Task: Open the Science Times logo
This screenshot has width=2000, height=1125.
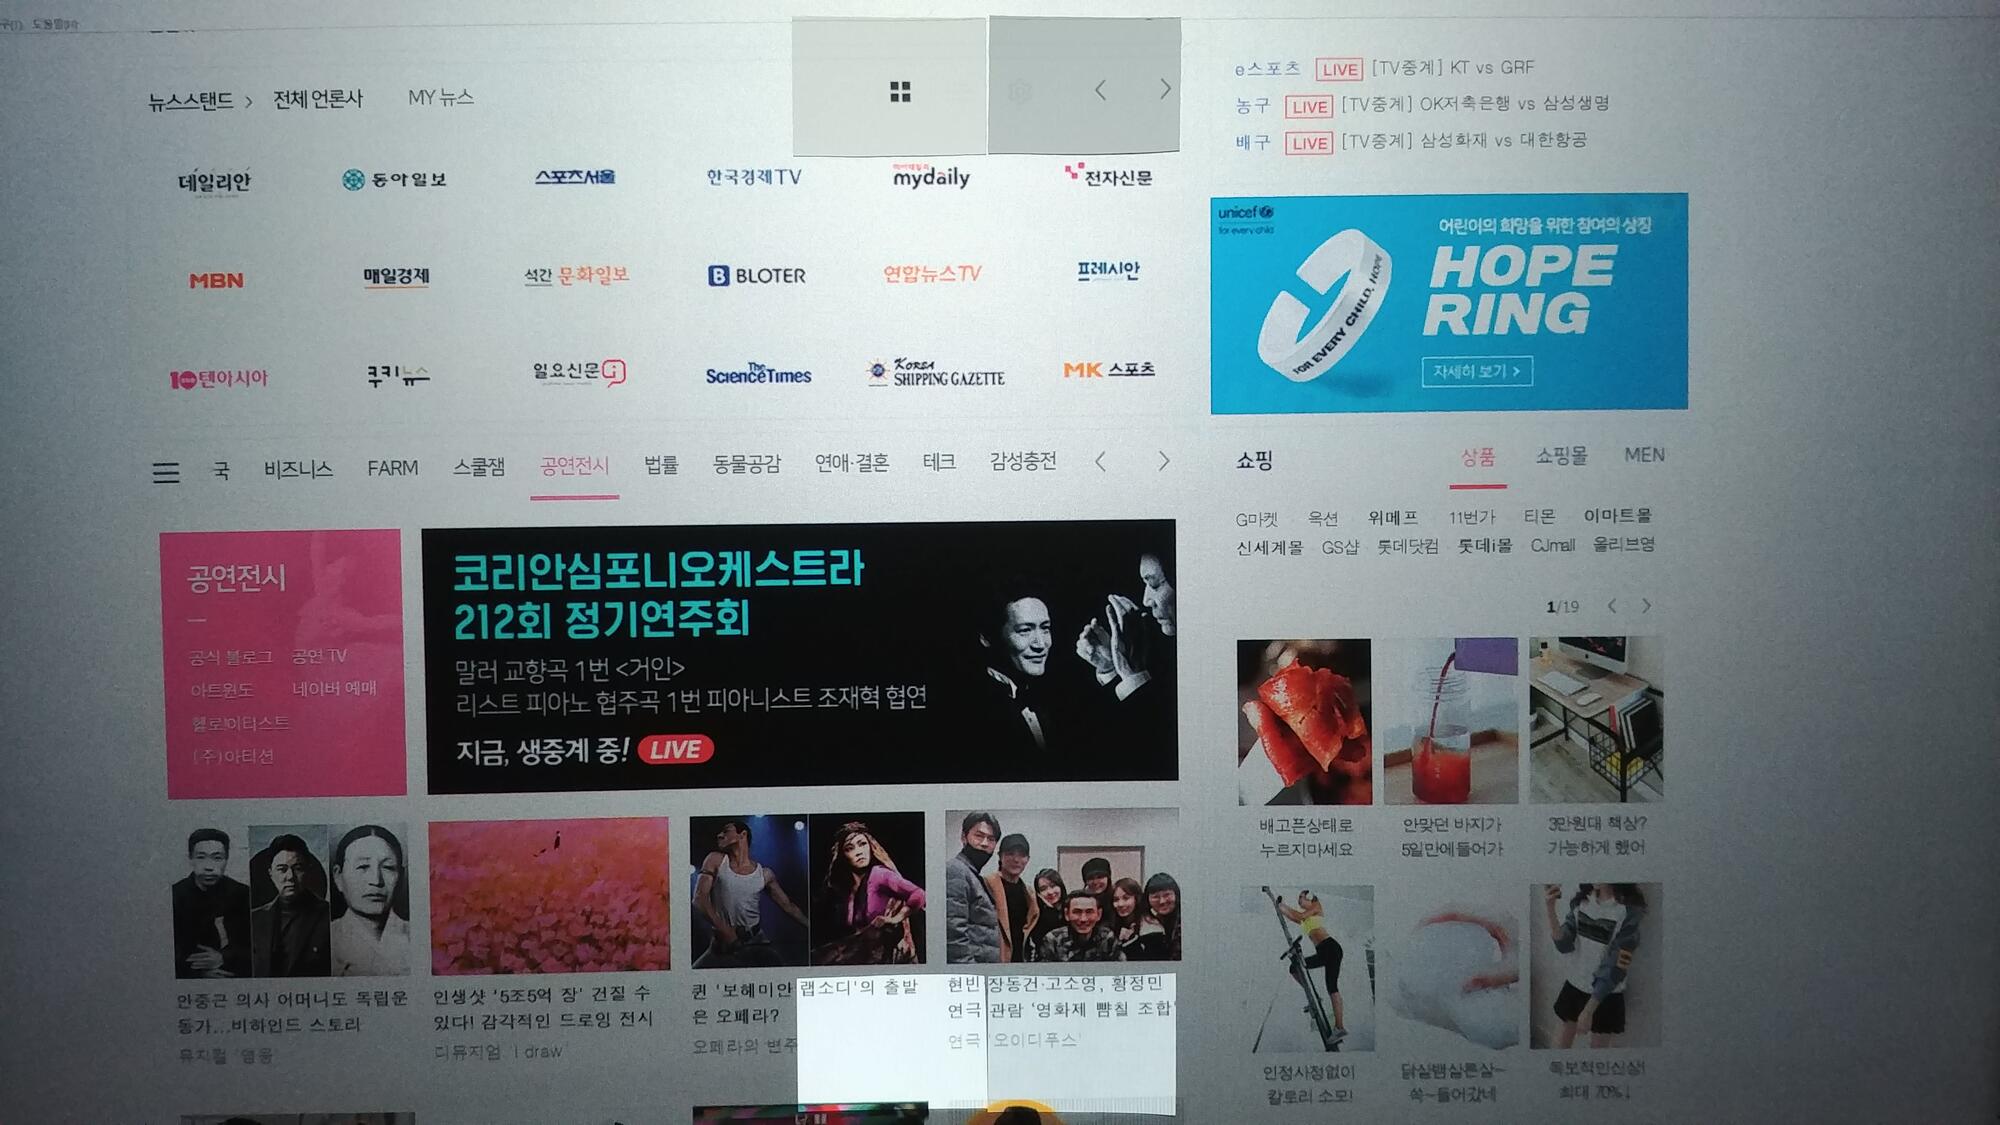Action: [x=758, y=375]
